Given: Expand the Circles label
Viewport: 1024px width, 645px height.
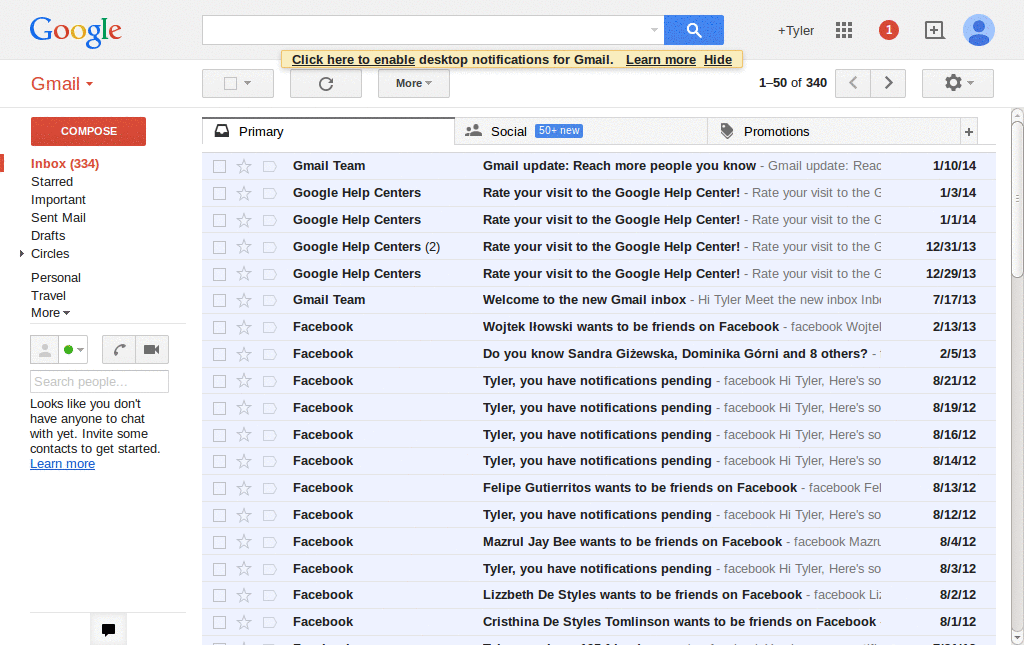Looking at the screenshot, I should tap(22, 253).
